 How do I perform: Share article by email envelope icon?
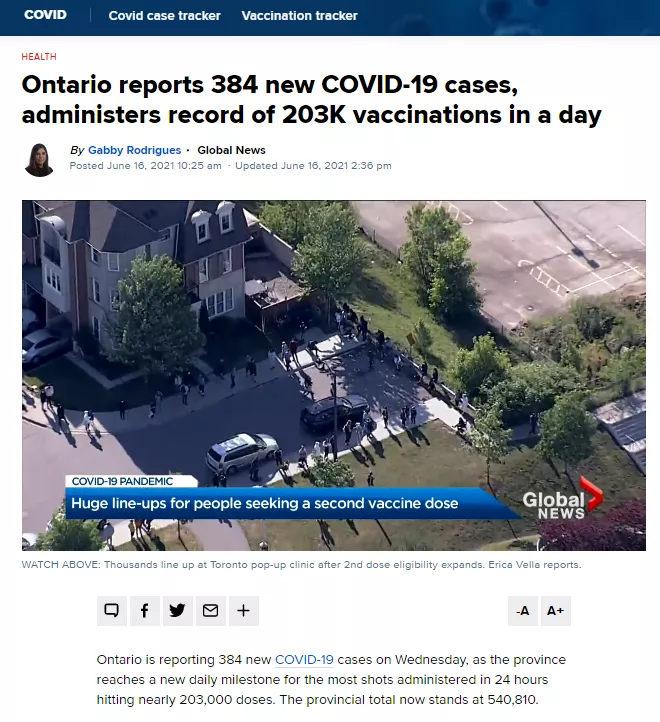point(210,611)
